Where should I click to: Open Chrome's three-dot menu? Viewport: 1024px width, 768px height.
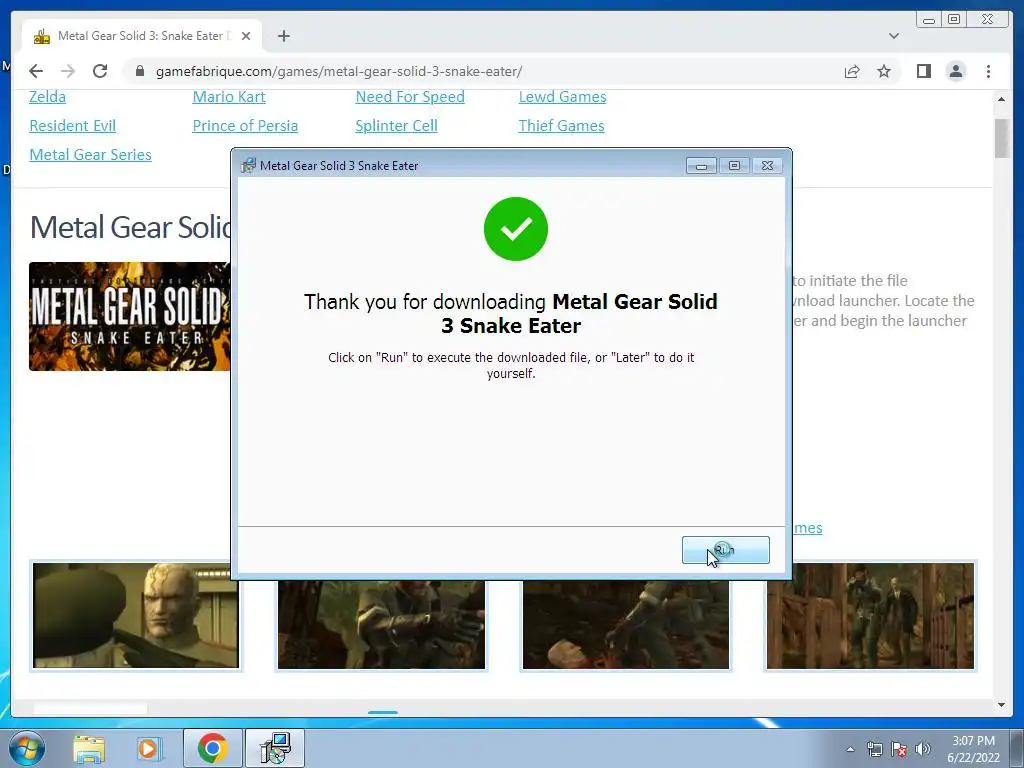pos(988,71)
